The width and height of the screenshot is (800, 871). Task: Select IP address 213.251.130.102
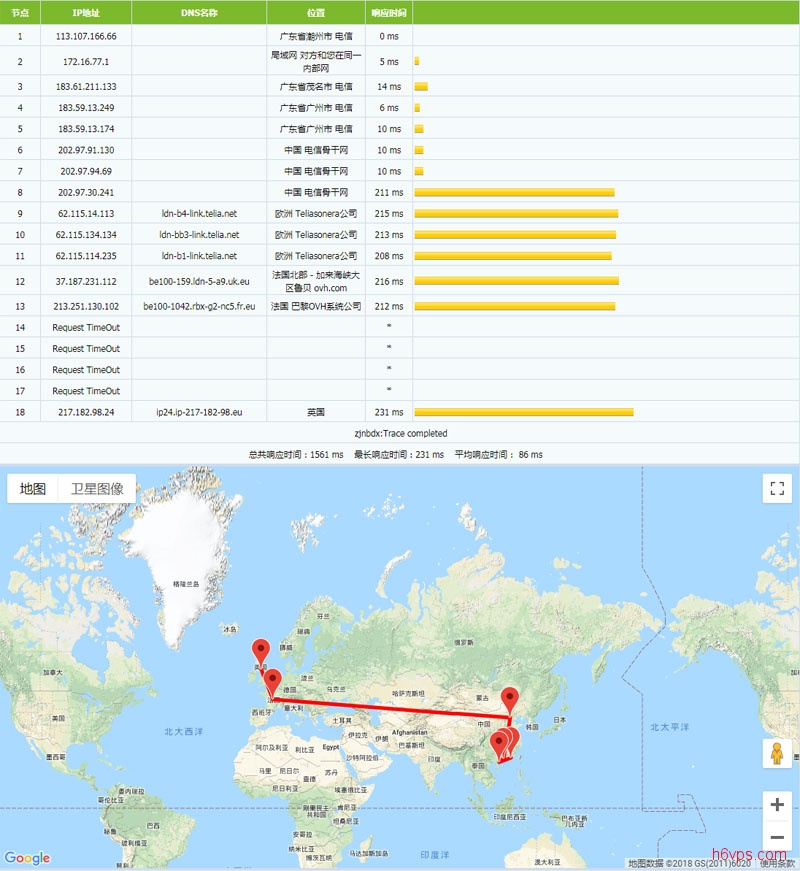click(86, 306)
